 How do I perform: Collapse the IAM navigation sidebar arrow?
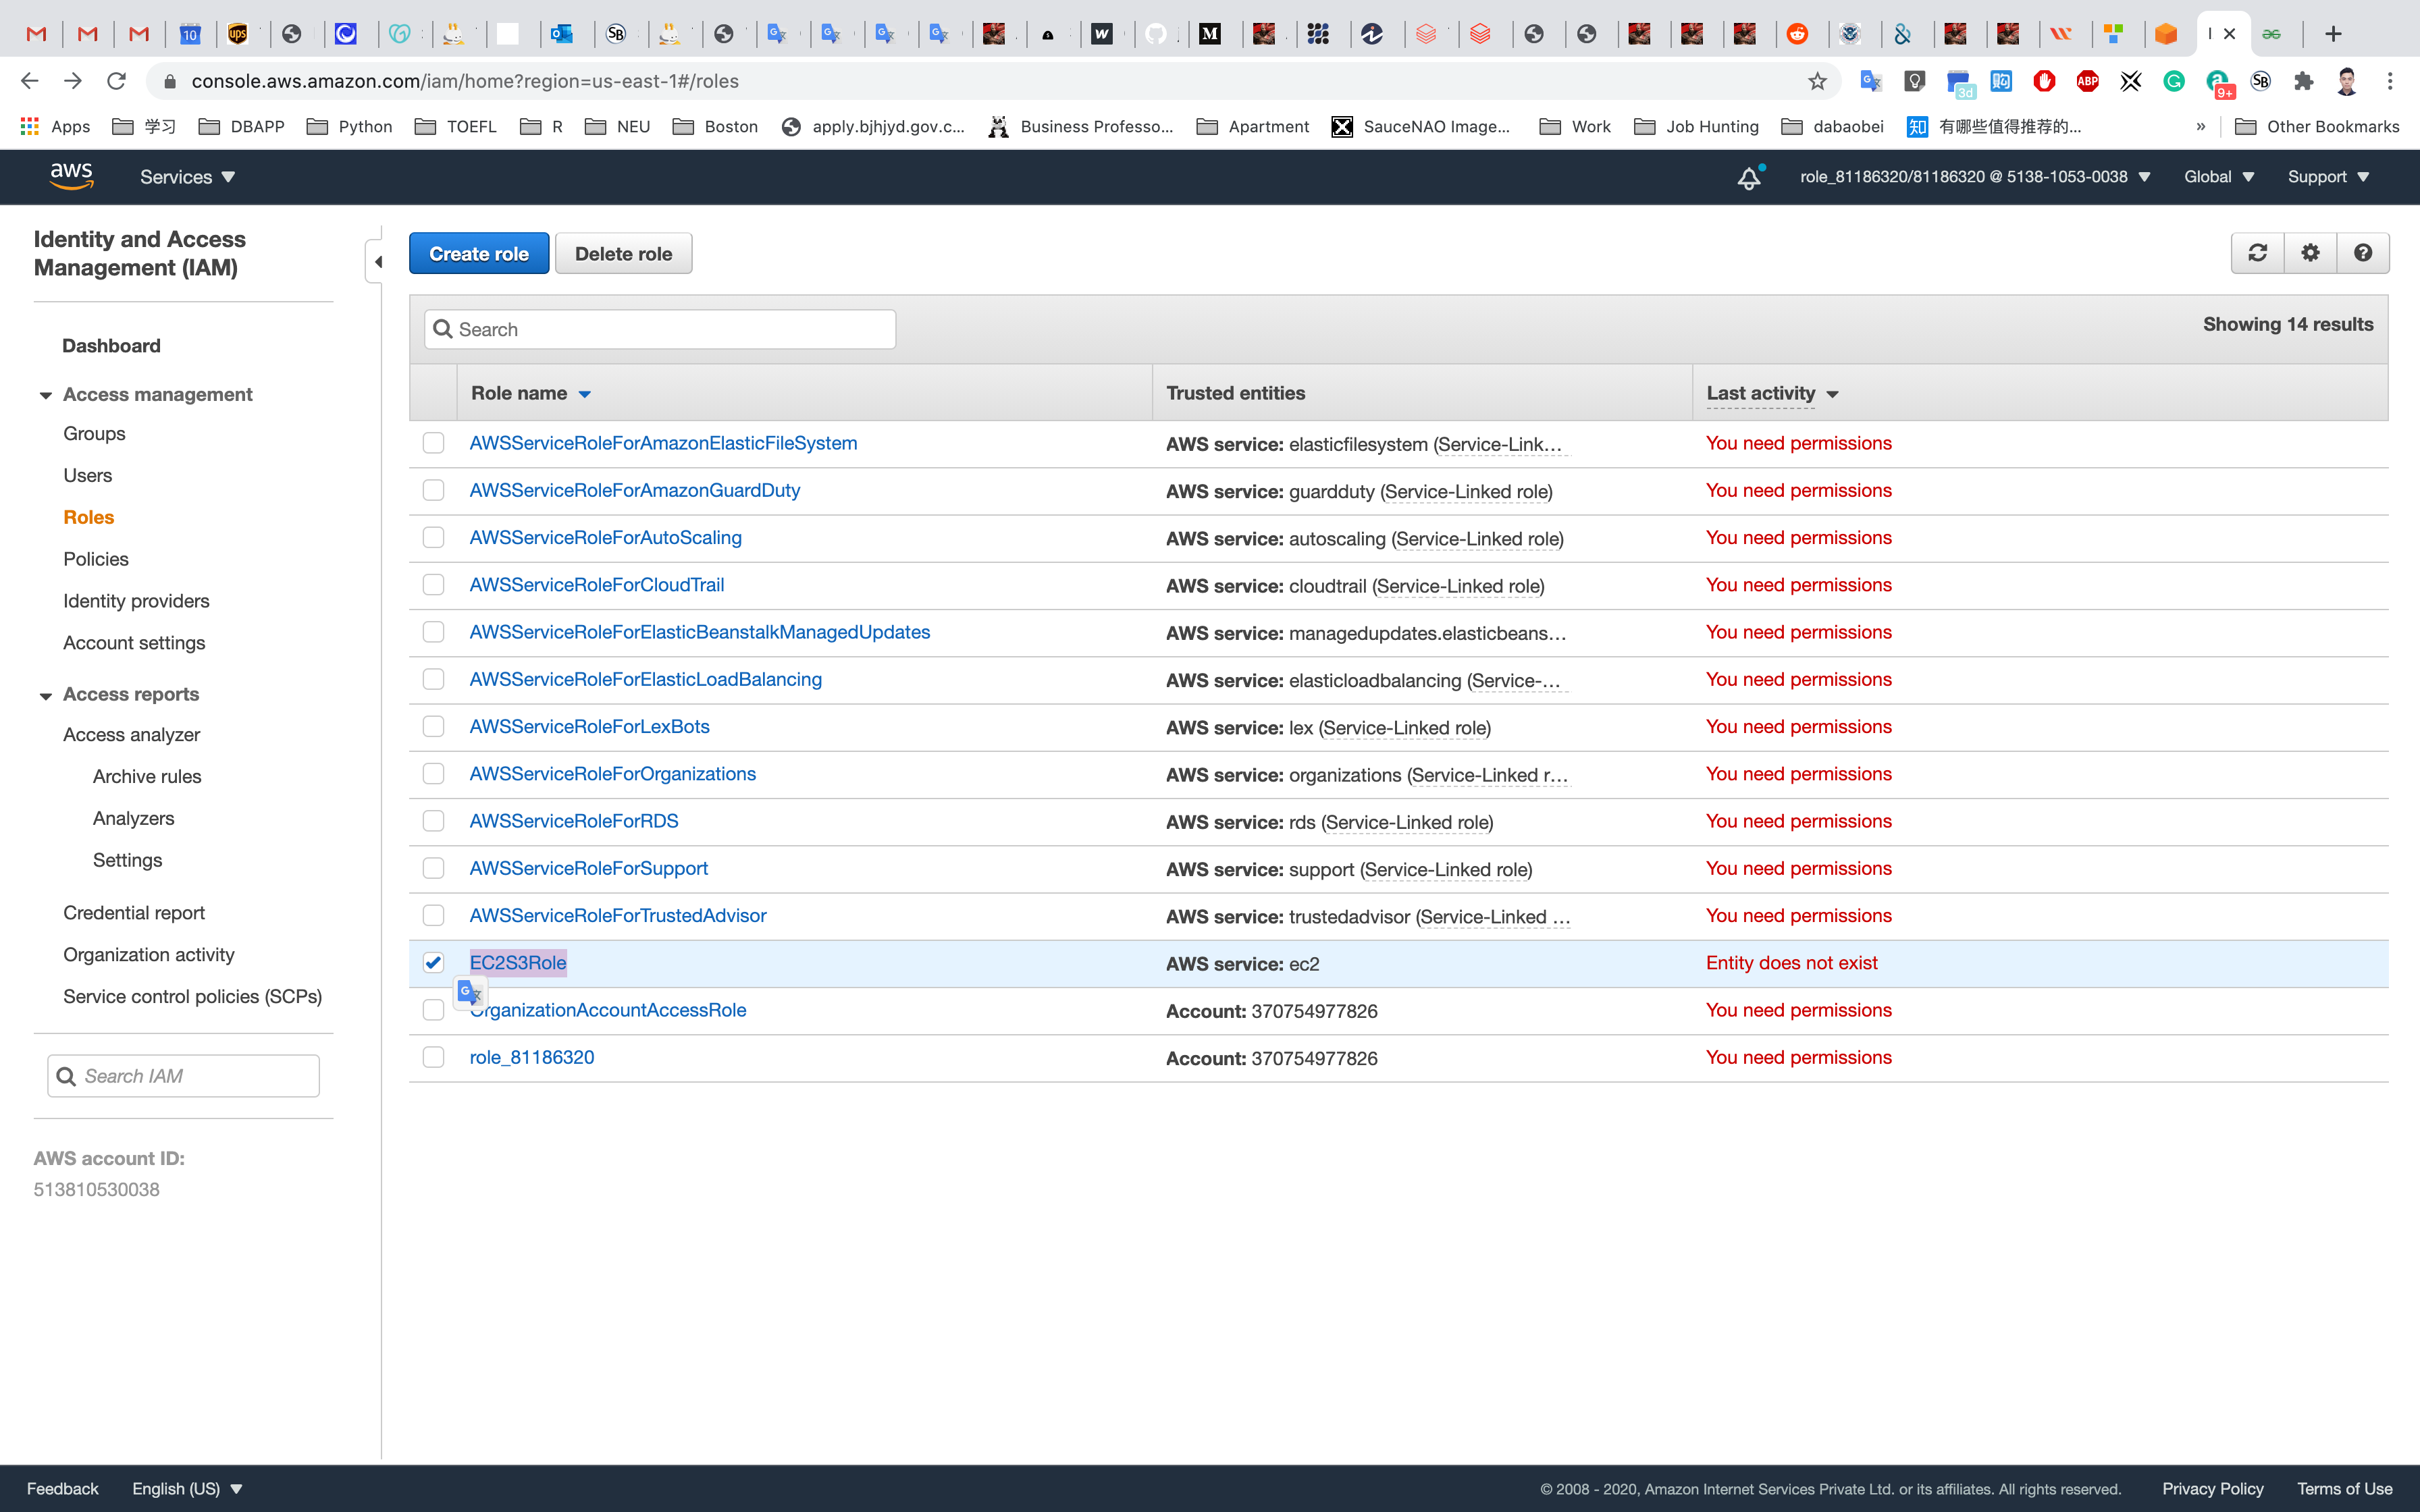[x=377, y=262]
